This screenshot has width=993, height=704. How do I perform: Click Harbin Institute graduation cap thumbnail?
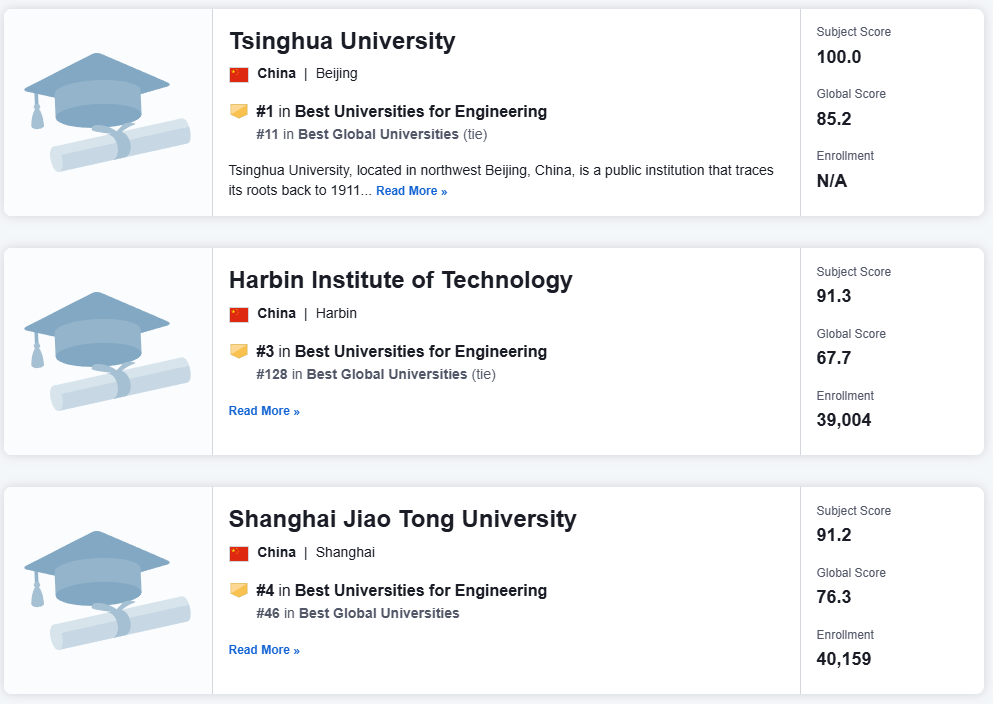tap(107, 351)
